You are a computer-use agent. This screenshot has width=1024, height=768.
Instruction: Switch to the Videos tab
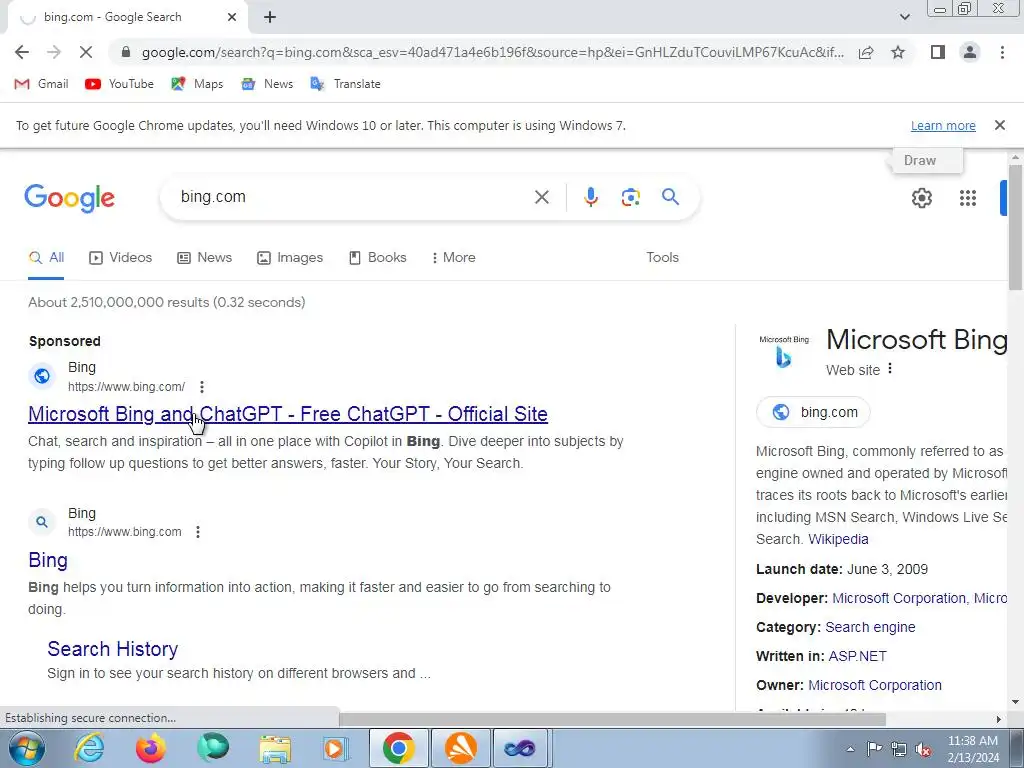click(120, 257)
